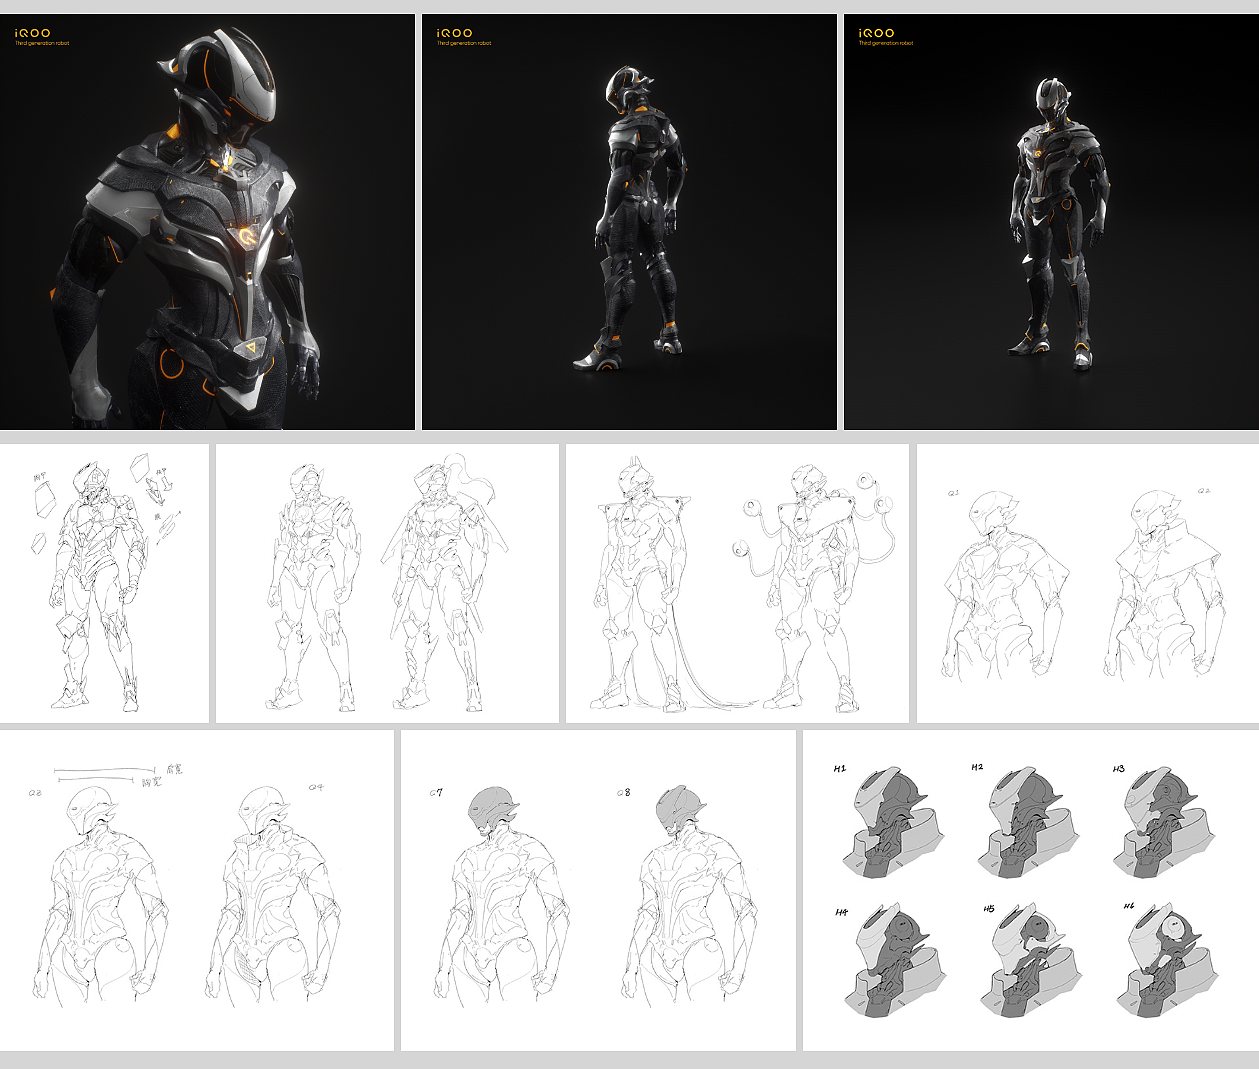The height and width of the screenshot is (1069, 1259).
Task: Open the full-body front-facing robot render
Action: point(1051,222)
